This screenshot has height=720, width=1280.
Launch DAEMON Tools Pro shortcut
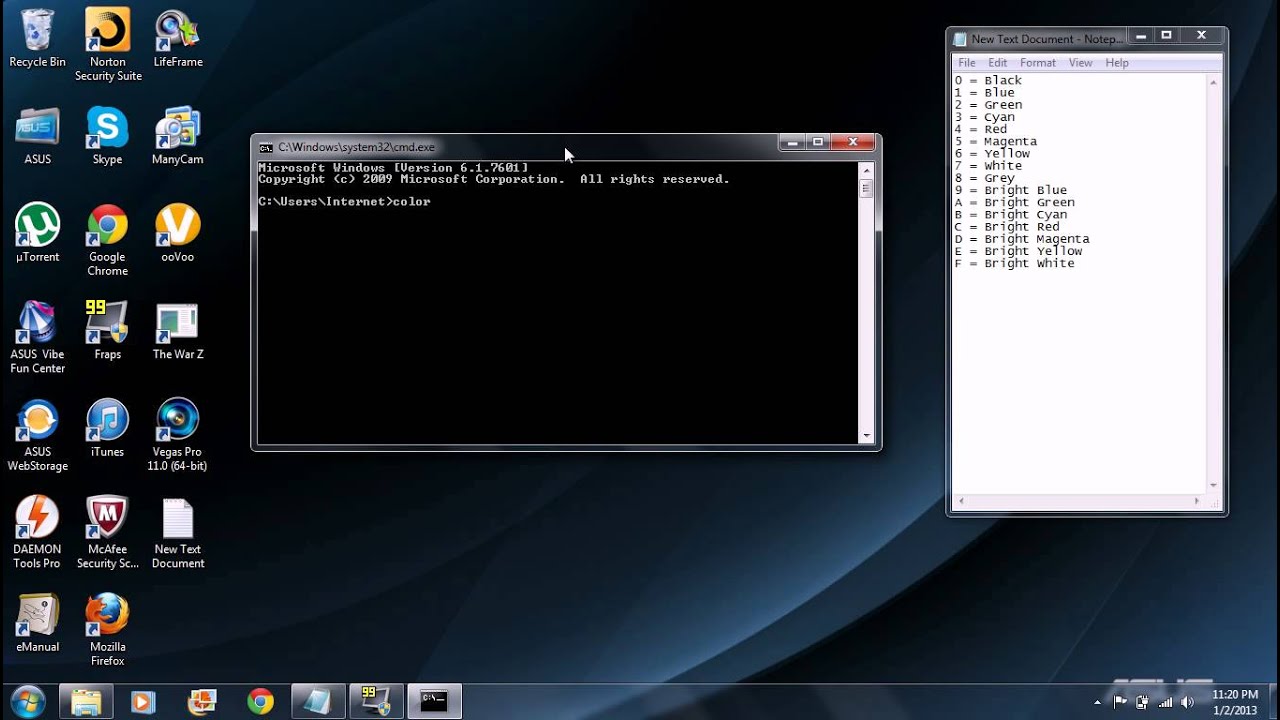click(37, 532)
